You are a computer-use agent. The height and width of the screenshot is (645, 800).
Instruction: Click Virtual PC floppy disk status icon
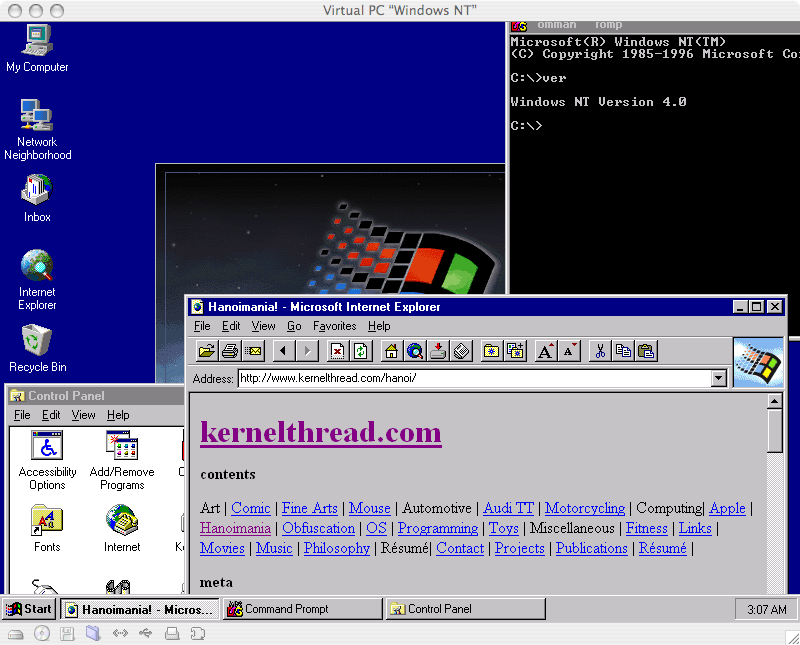(67, 634)
